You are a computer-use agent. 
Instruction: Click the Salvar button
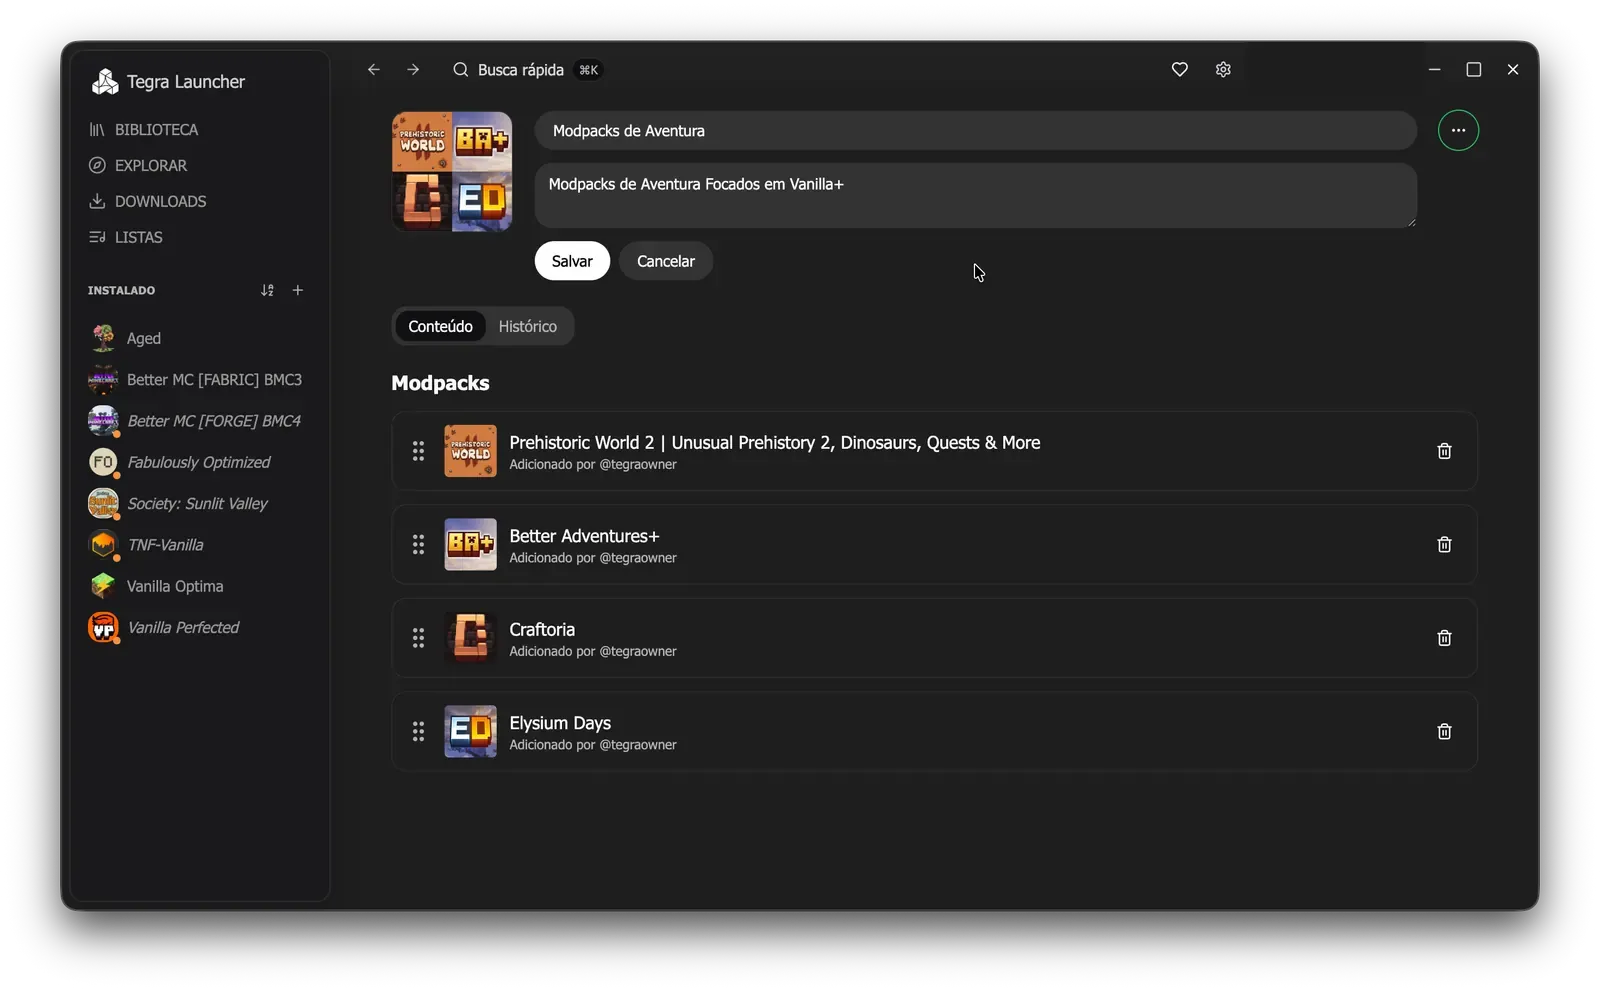coord(572,261)
